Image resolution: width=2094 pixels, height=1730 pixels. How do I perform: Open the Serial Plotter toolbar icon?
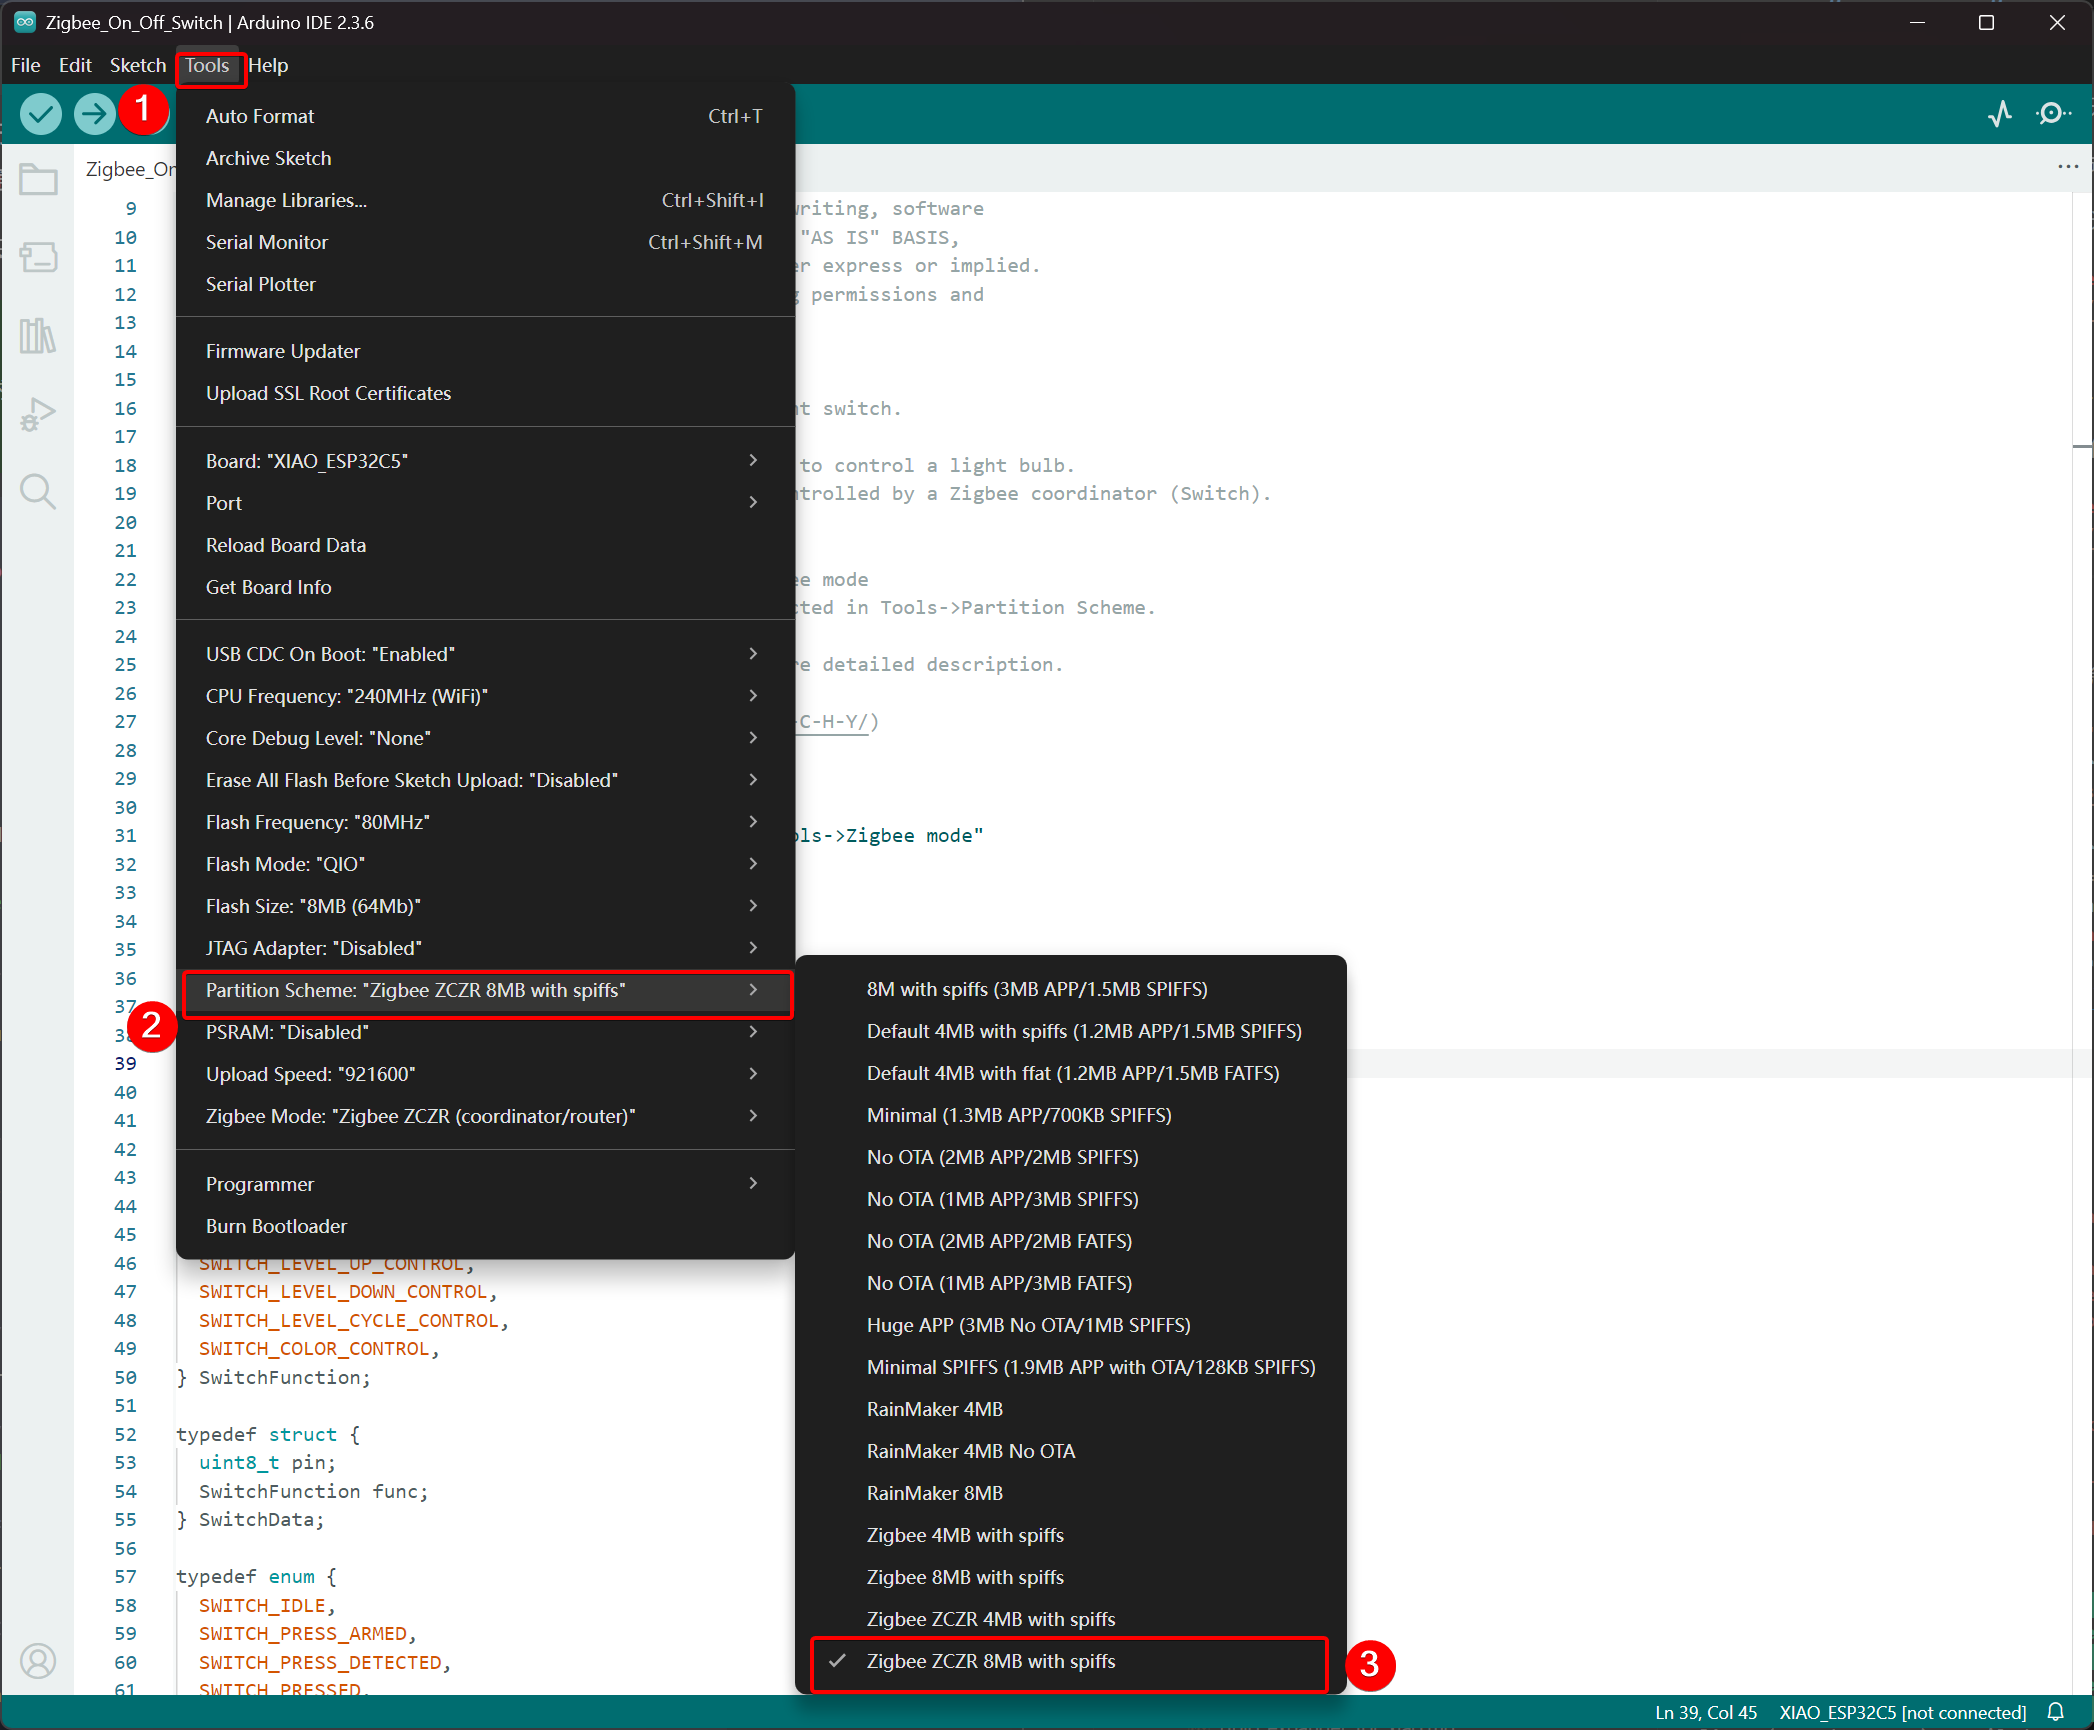pyautogui.click(x=2000, y=114)
